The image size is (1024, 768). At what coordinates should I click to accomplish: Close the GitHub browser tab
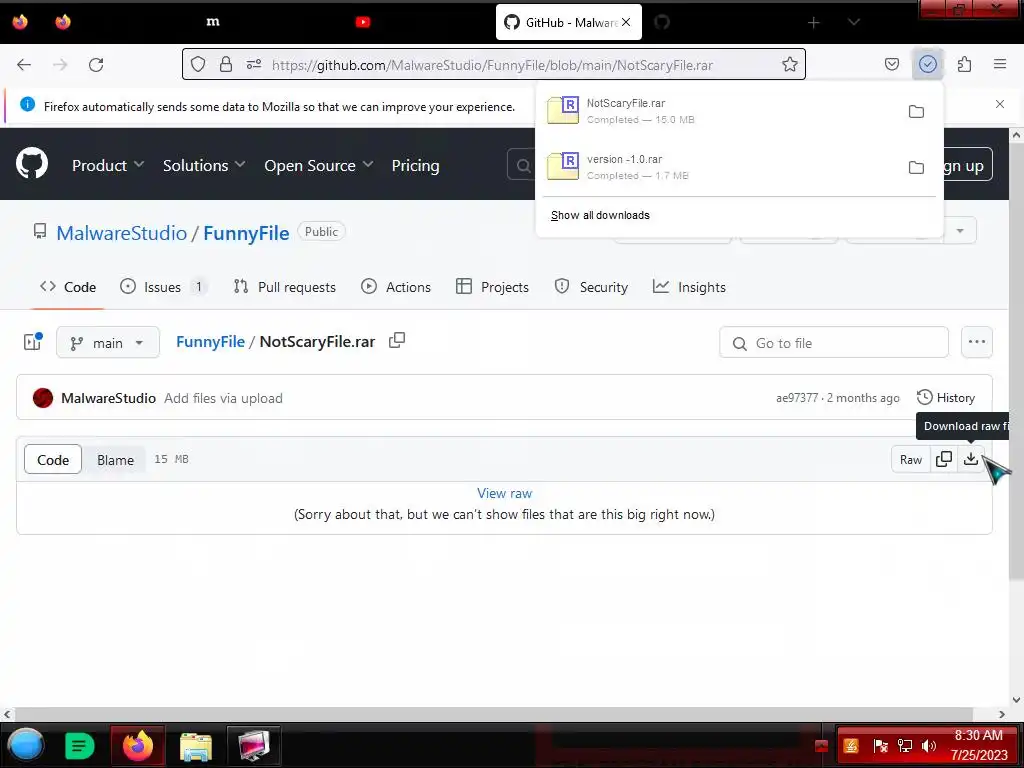tap(626, 22)
